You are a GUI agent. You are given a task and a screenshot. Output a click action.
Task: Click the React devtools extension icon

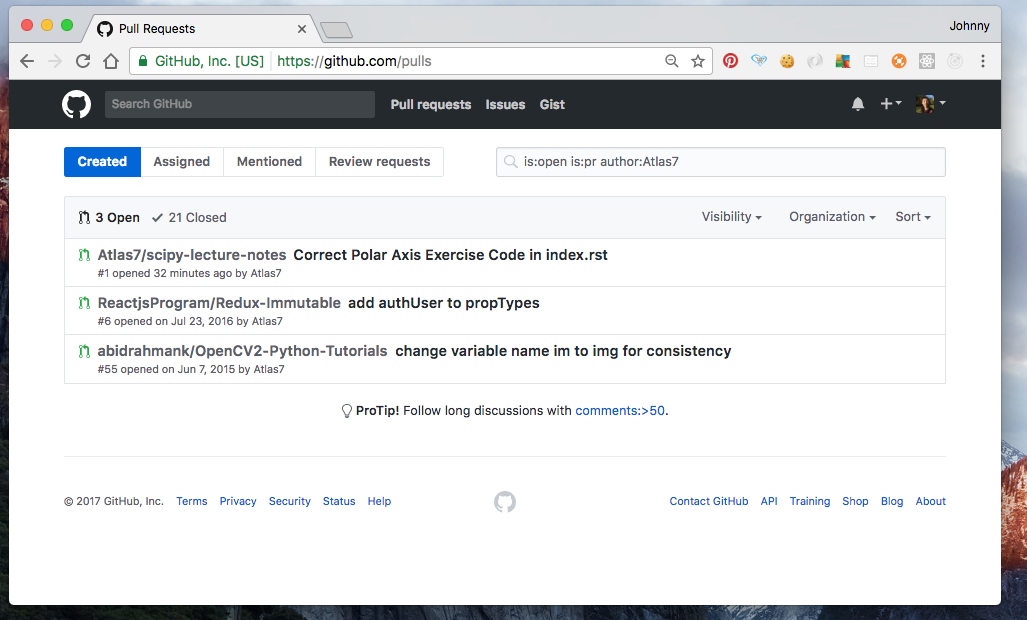pos(926,61)
